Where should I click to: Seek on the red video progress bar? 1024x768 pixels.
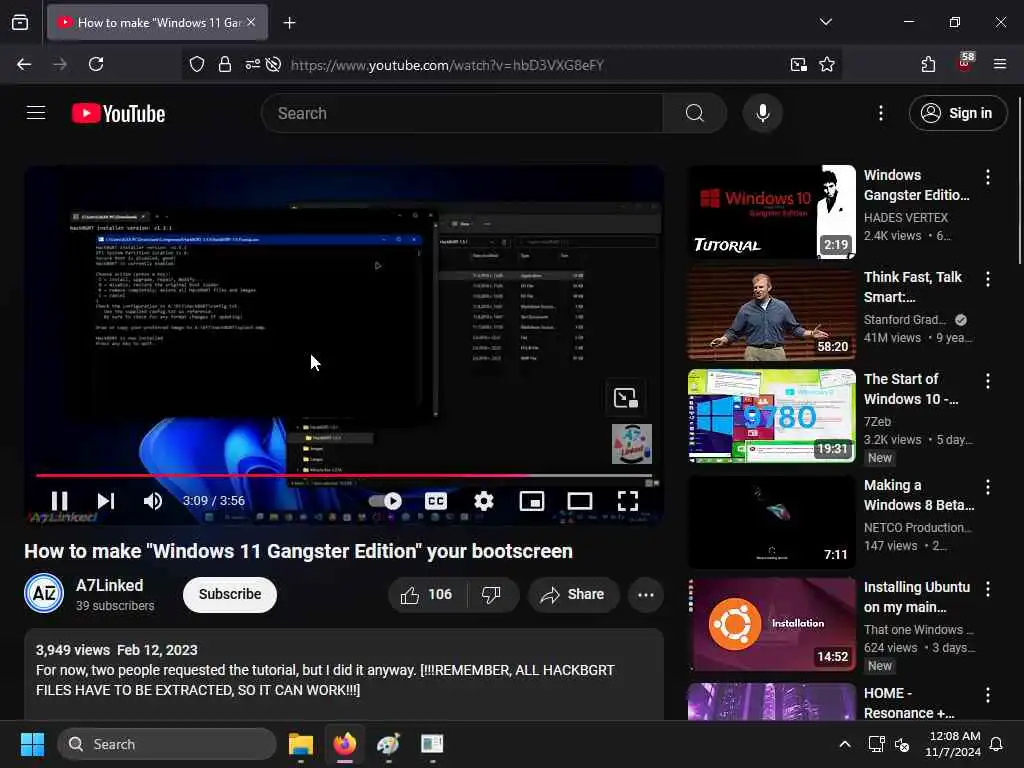(344, 475)
